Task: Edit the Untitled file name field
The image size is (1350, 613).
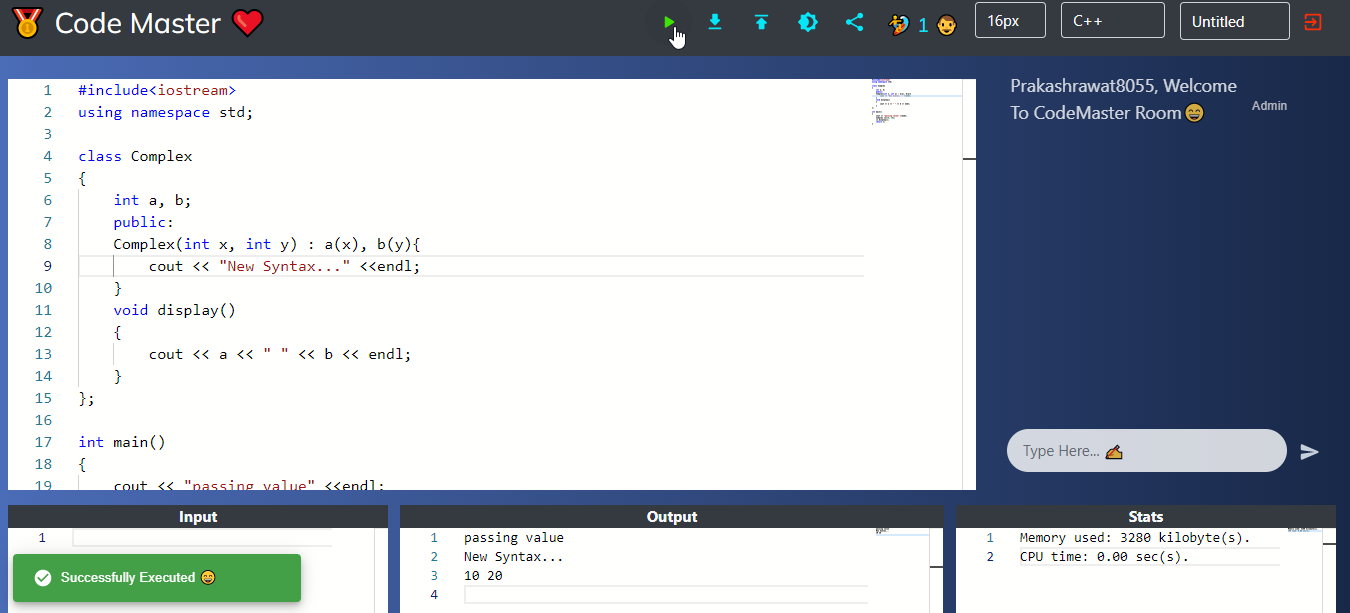Action: [x=1234, y=21]
